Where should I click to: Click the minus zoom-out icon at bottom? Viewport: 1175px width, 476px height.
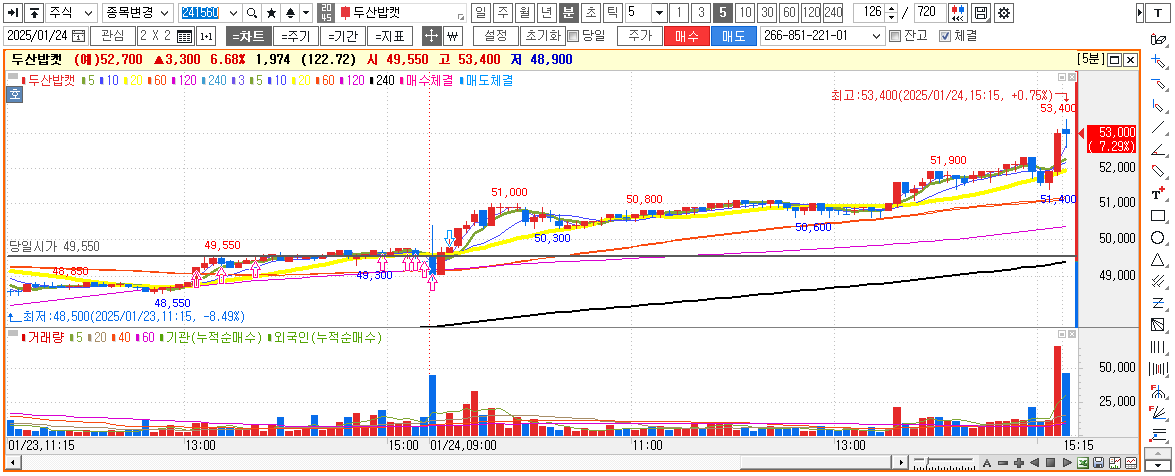coord(1003,463)
